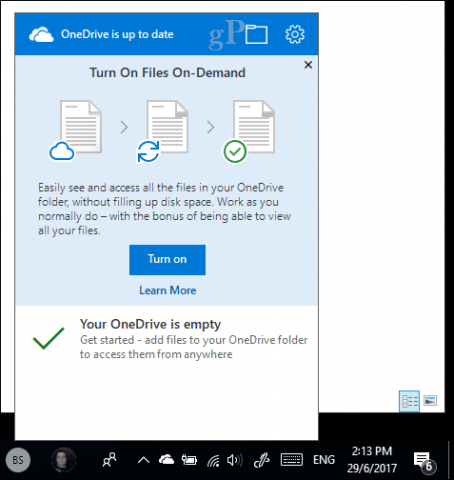Switch to details list view in window behind
This screenshot has height=480, width=454.
pyautogui.click(x=409, y=401)
